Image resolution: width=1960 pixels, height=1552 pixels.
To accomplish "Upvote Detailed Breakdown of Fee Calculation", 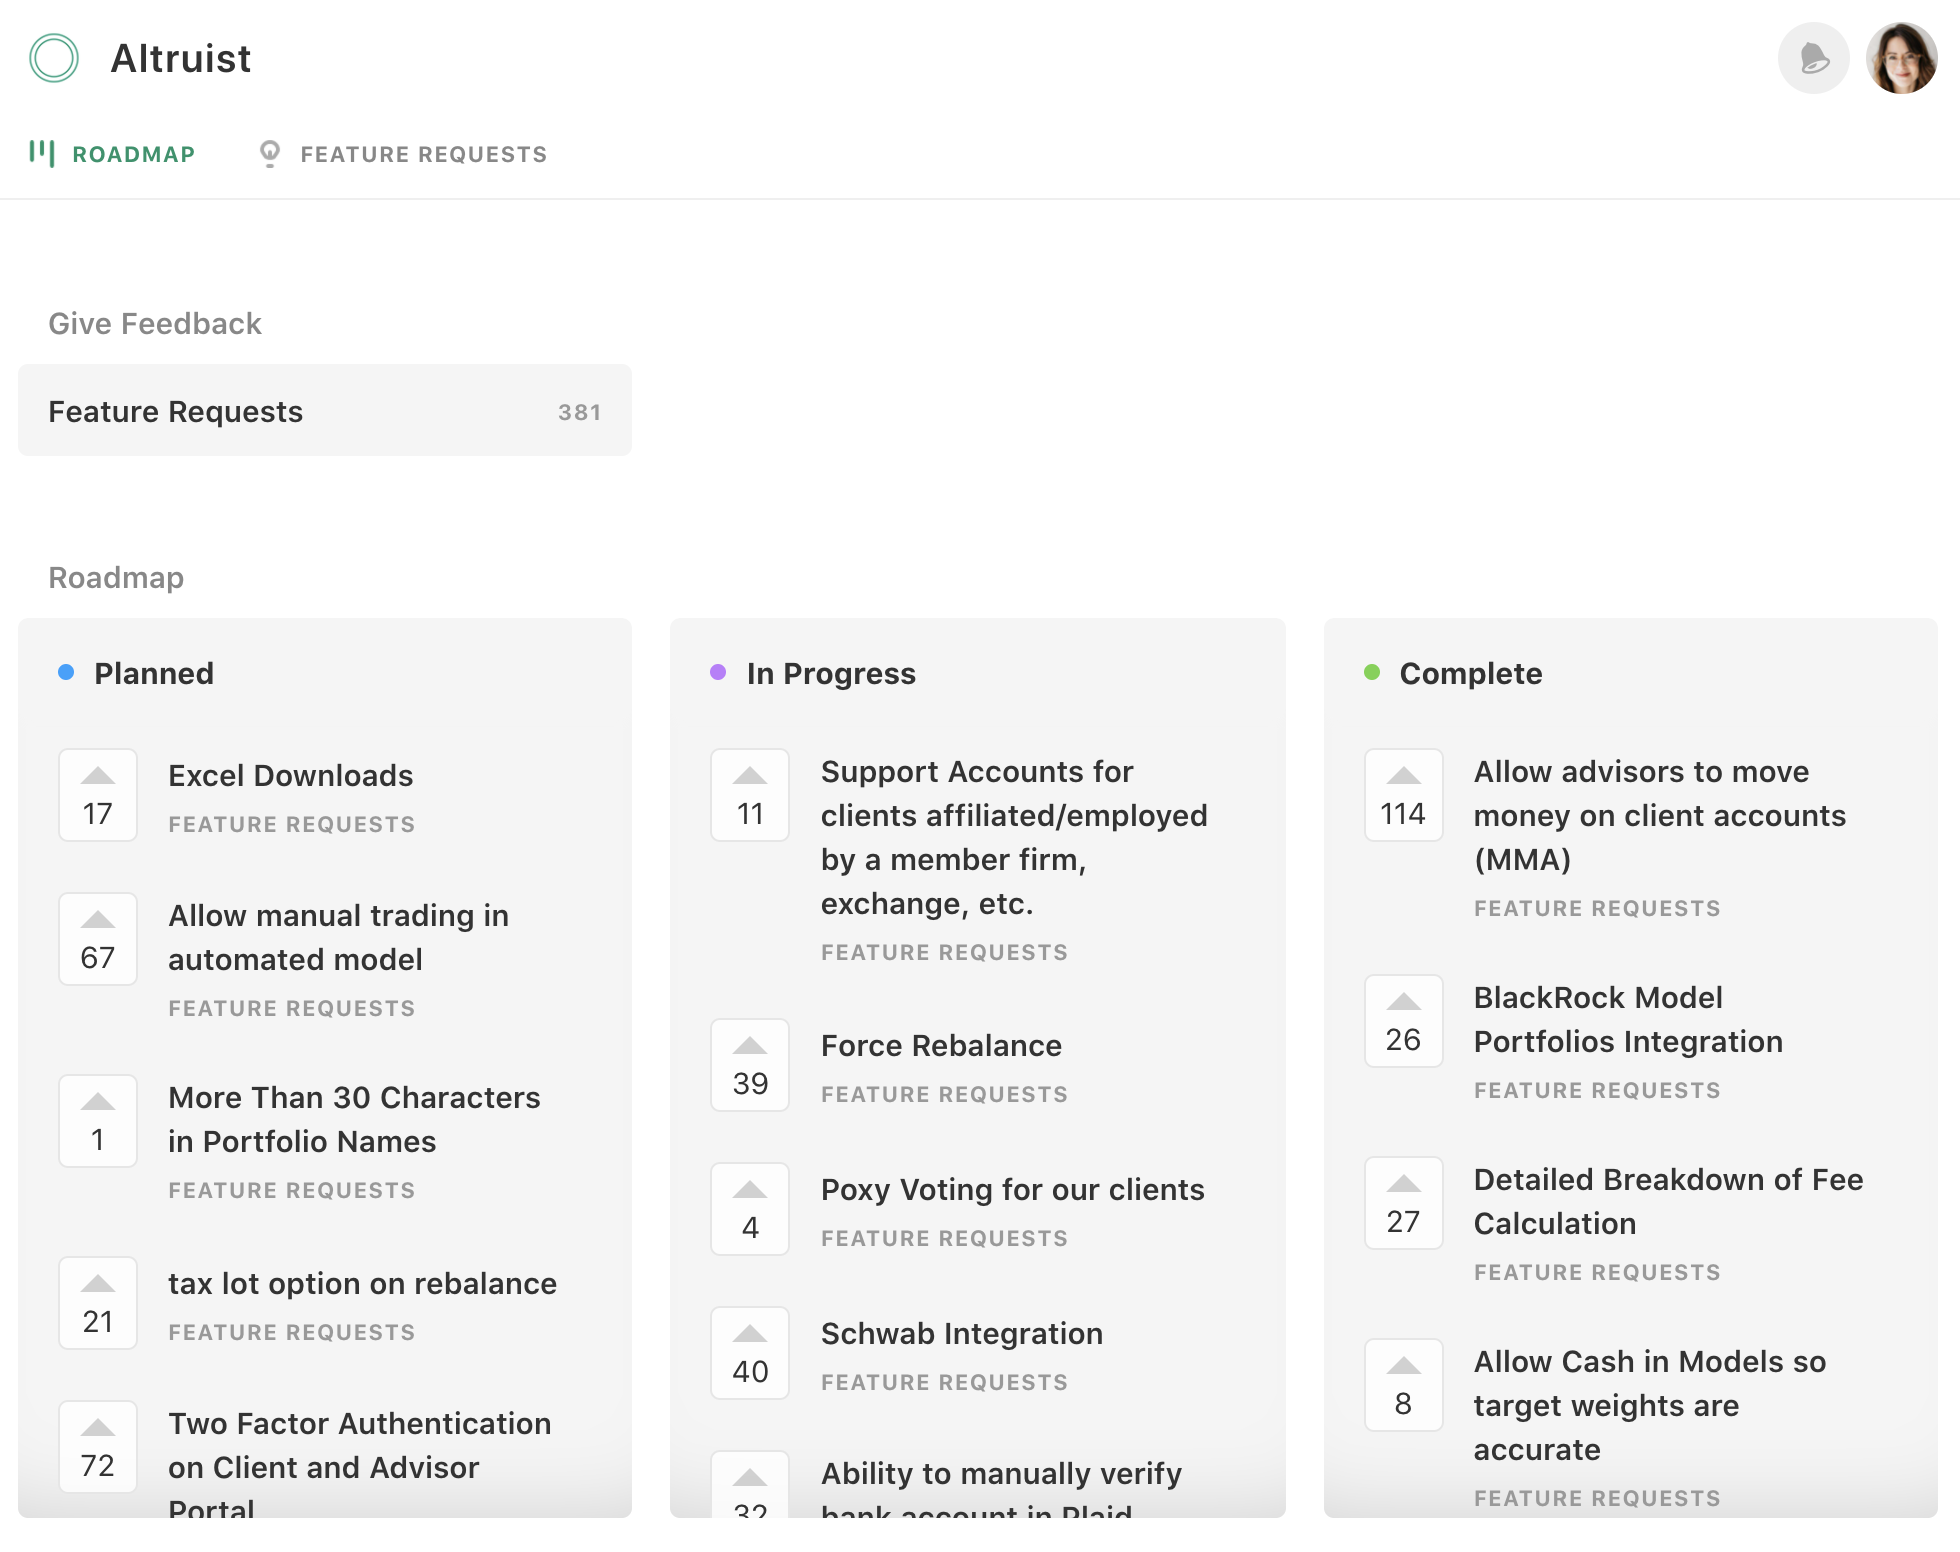I will (x=1404, y=1203).
